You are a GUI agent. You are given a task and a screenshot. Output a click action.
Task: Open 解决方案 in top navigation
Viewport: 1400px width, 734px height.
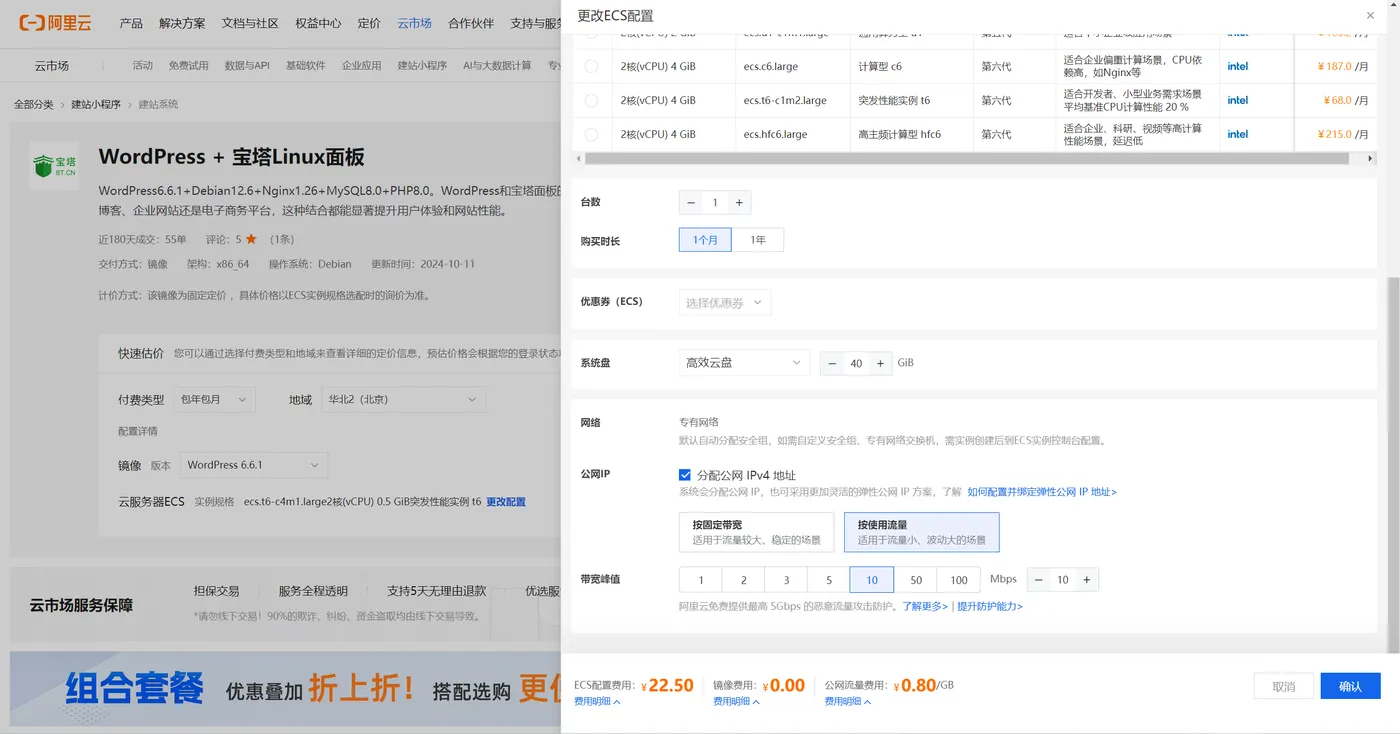coord(182,23)
